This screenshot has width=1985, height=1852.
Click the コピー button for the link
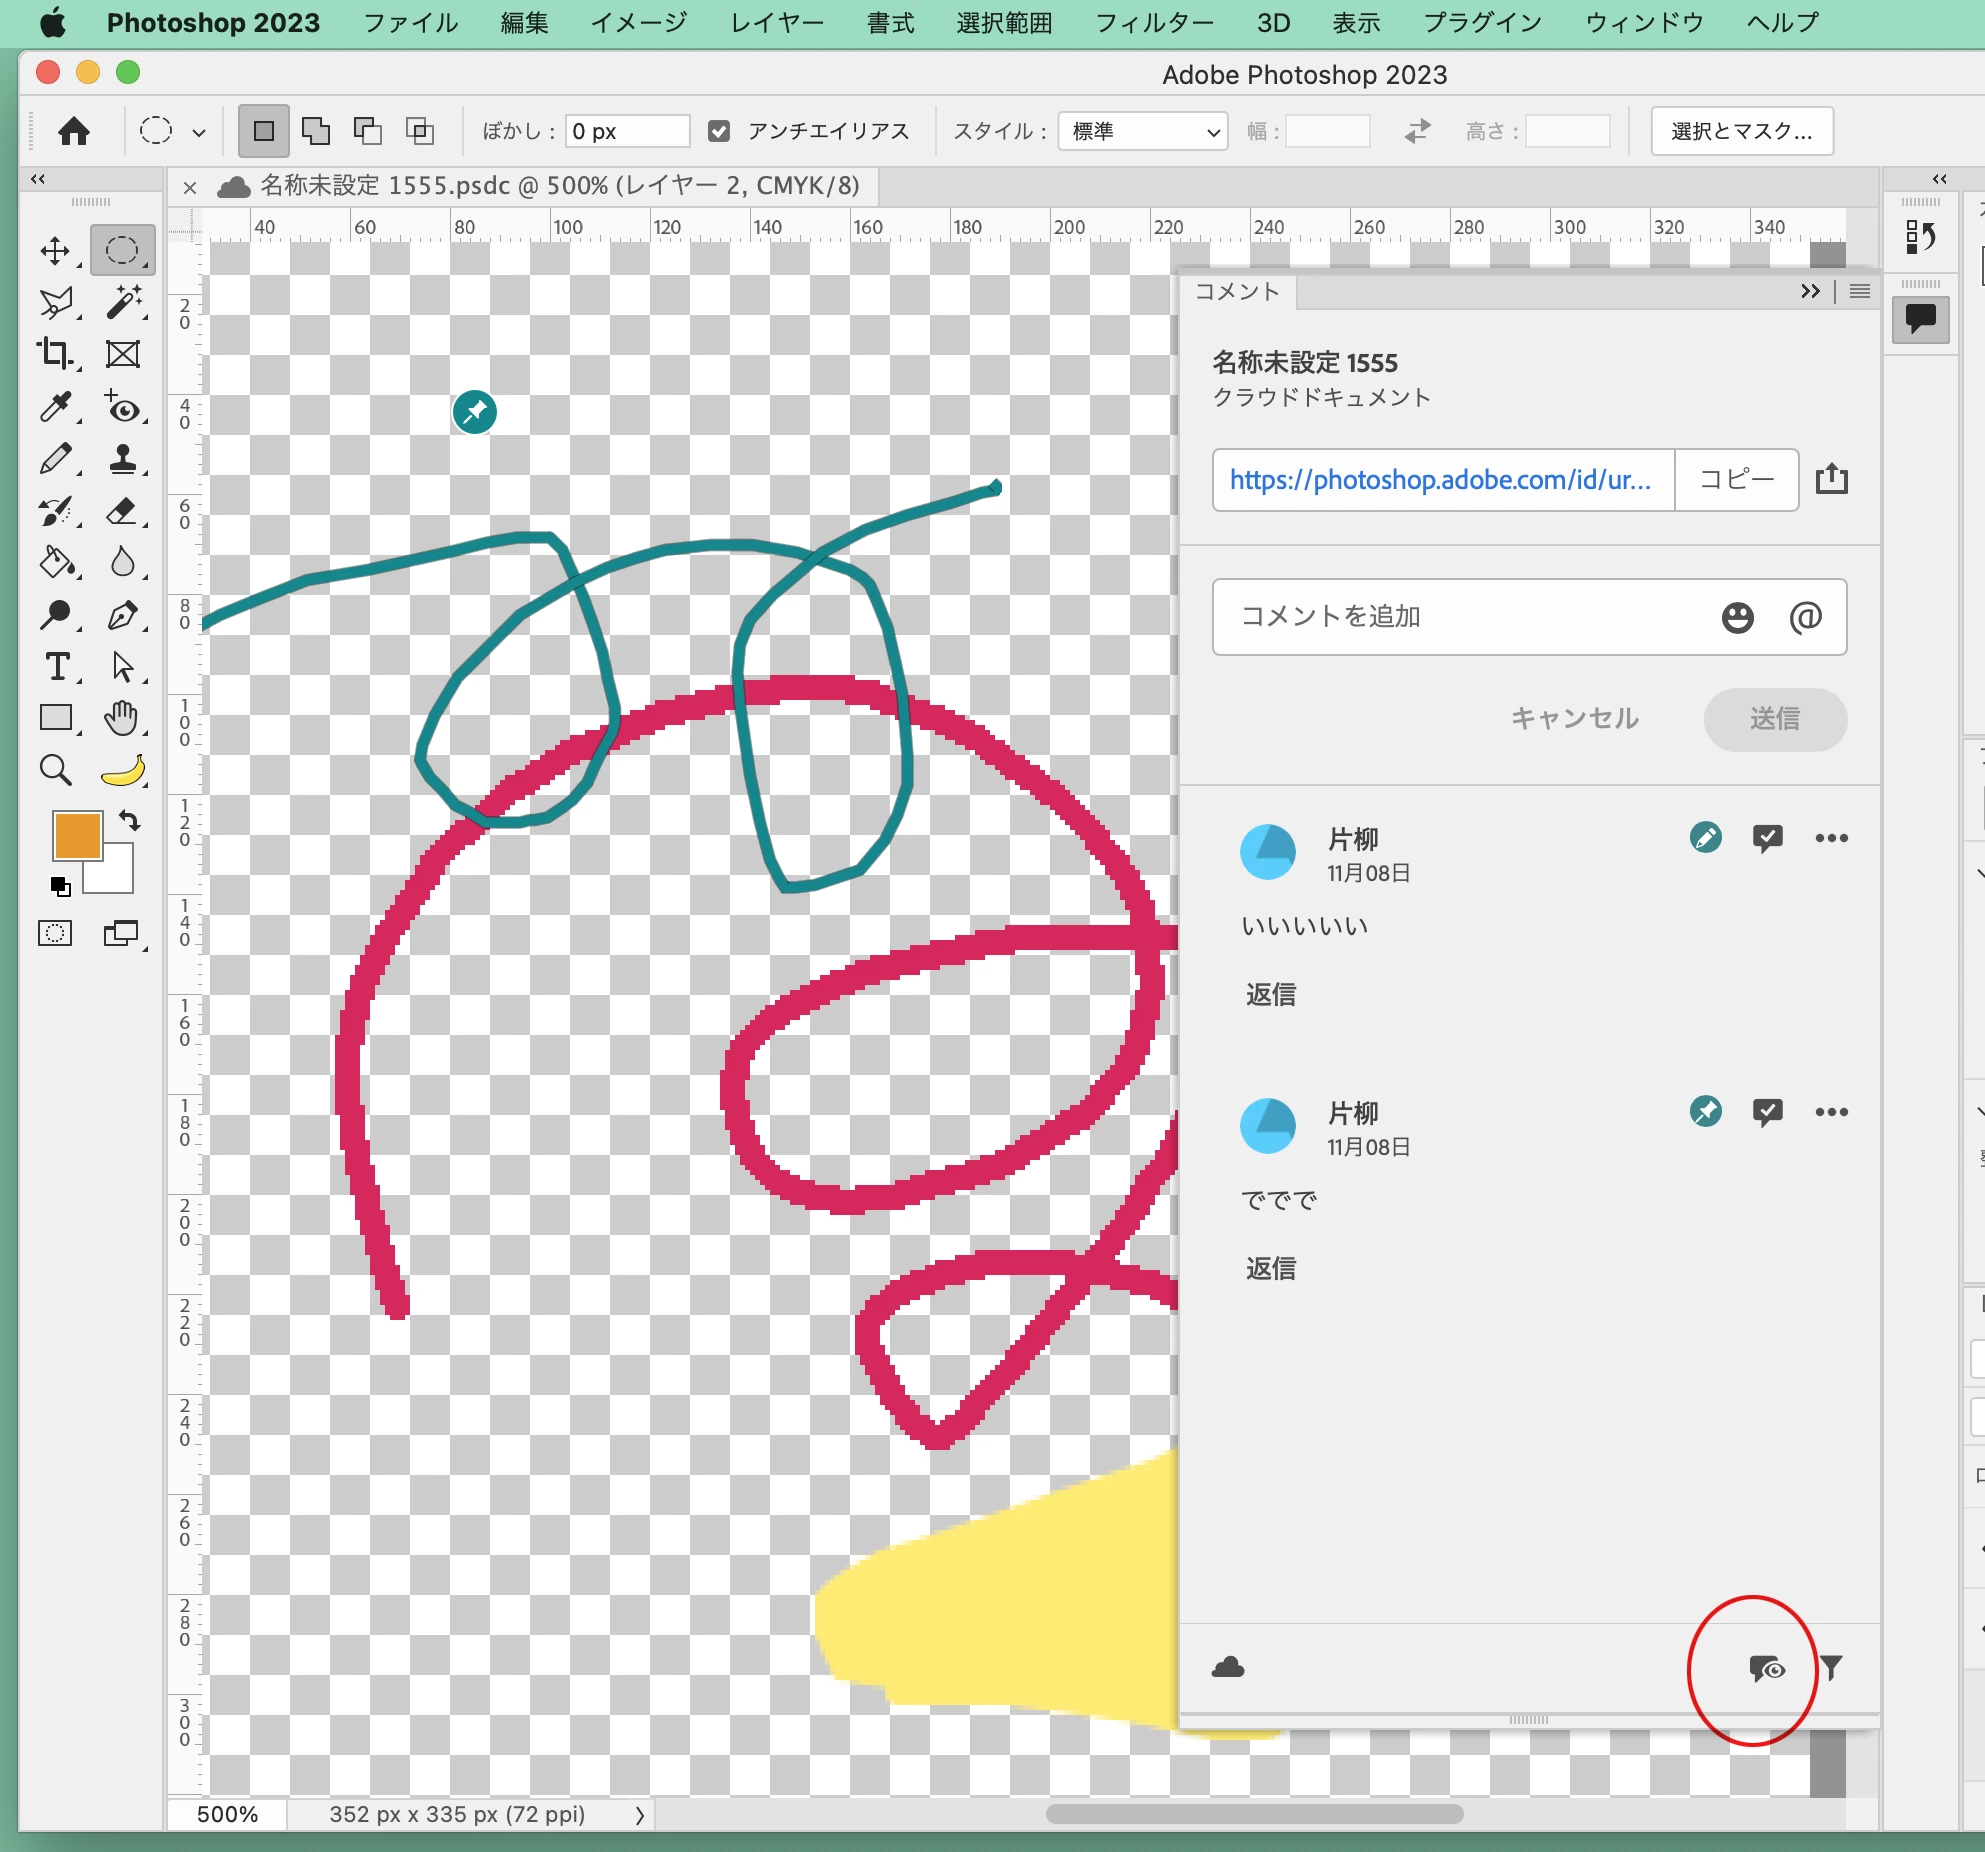coord(1736,479)
